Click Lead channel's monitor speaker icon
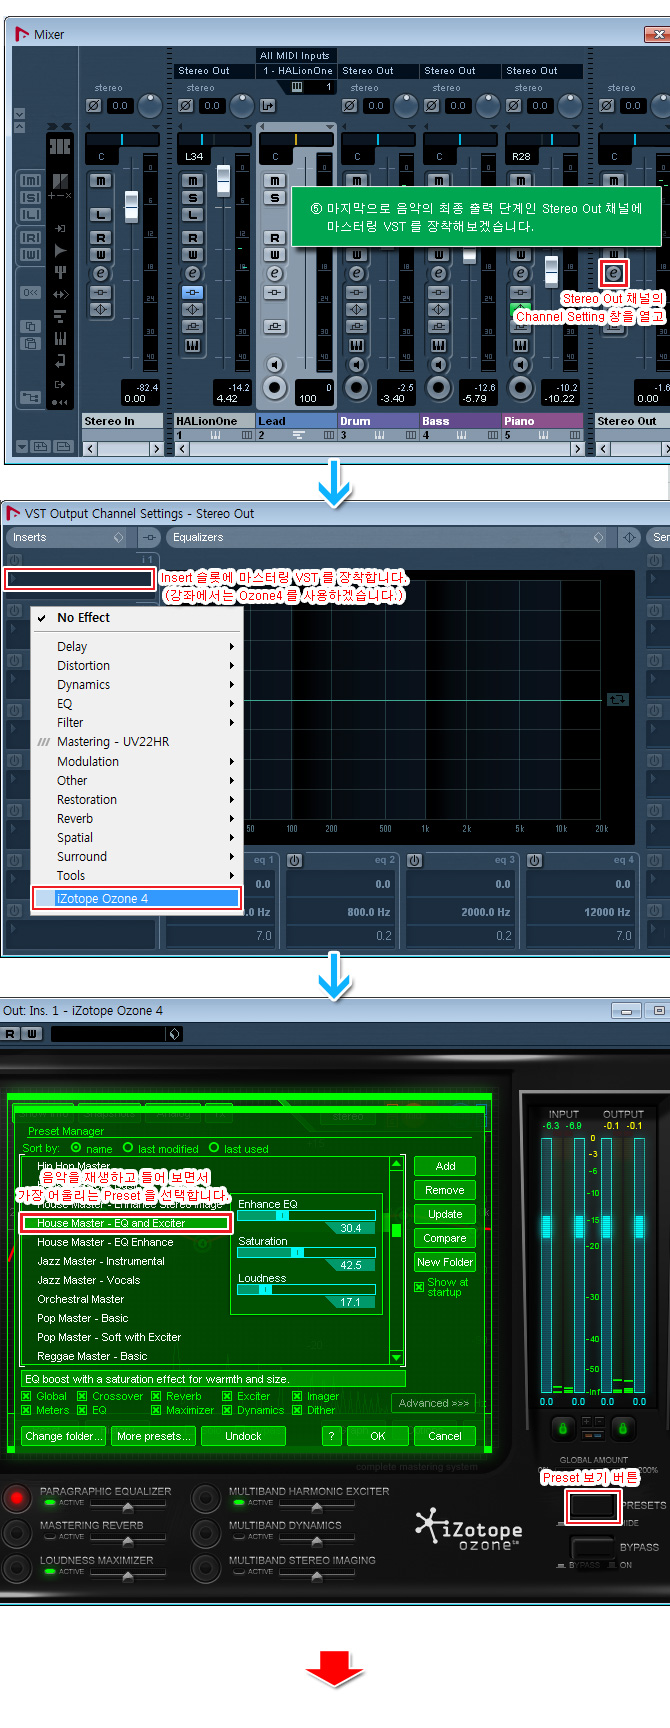Image resolution: width=670 pixels, height=1728 pixels. point(274,365)
